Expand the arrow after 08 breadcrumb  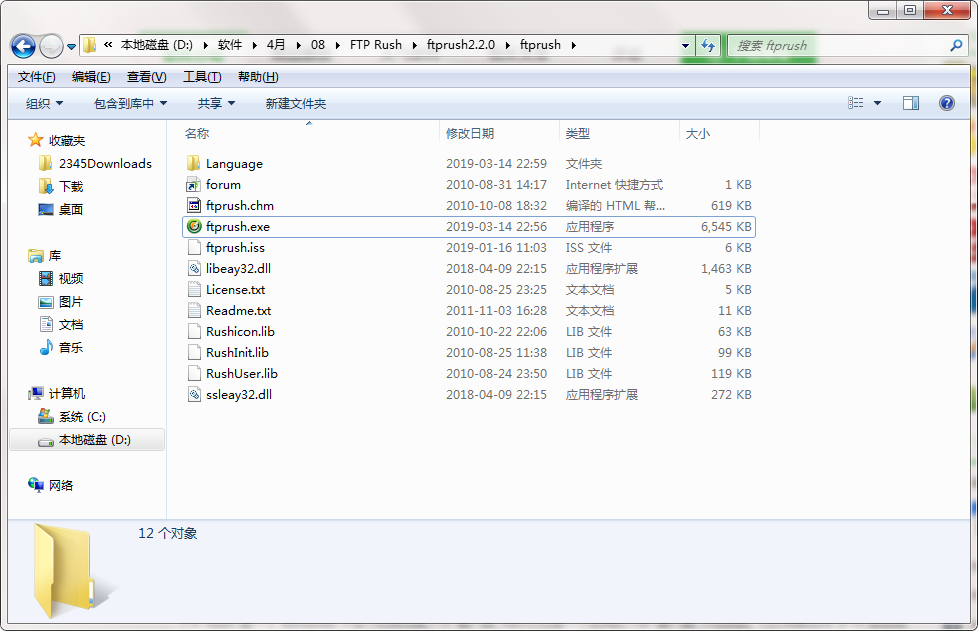pos(337,46)
